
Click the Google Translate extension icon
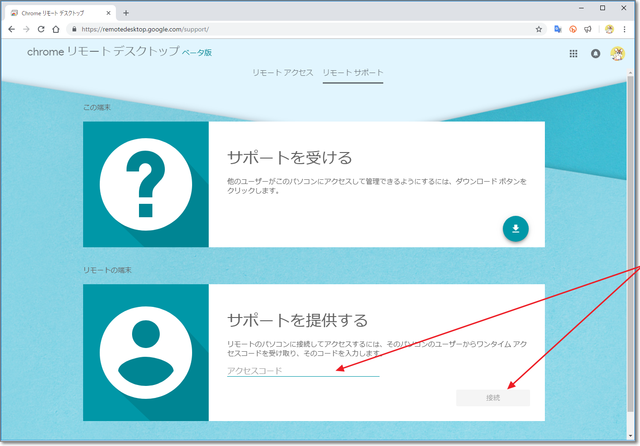pyautogui.click(x=557, y=29)
